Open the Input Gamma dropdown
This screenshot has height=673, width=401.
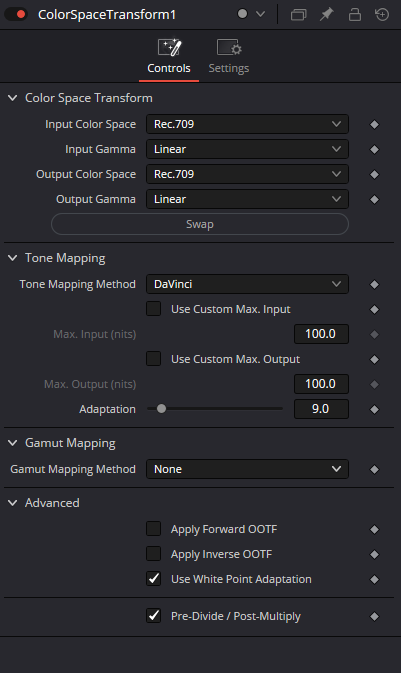(247, 149)
